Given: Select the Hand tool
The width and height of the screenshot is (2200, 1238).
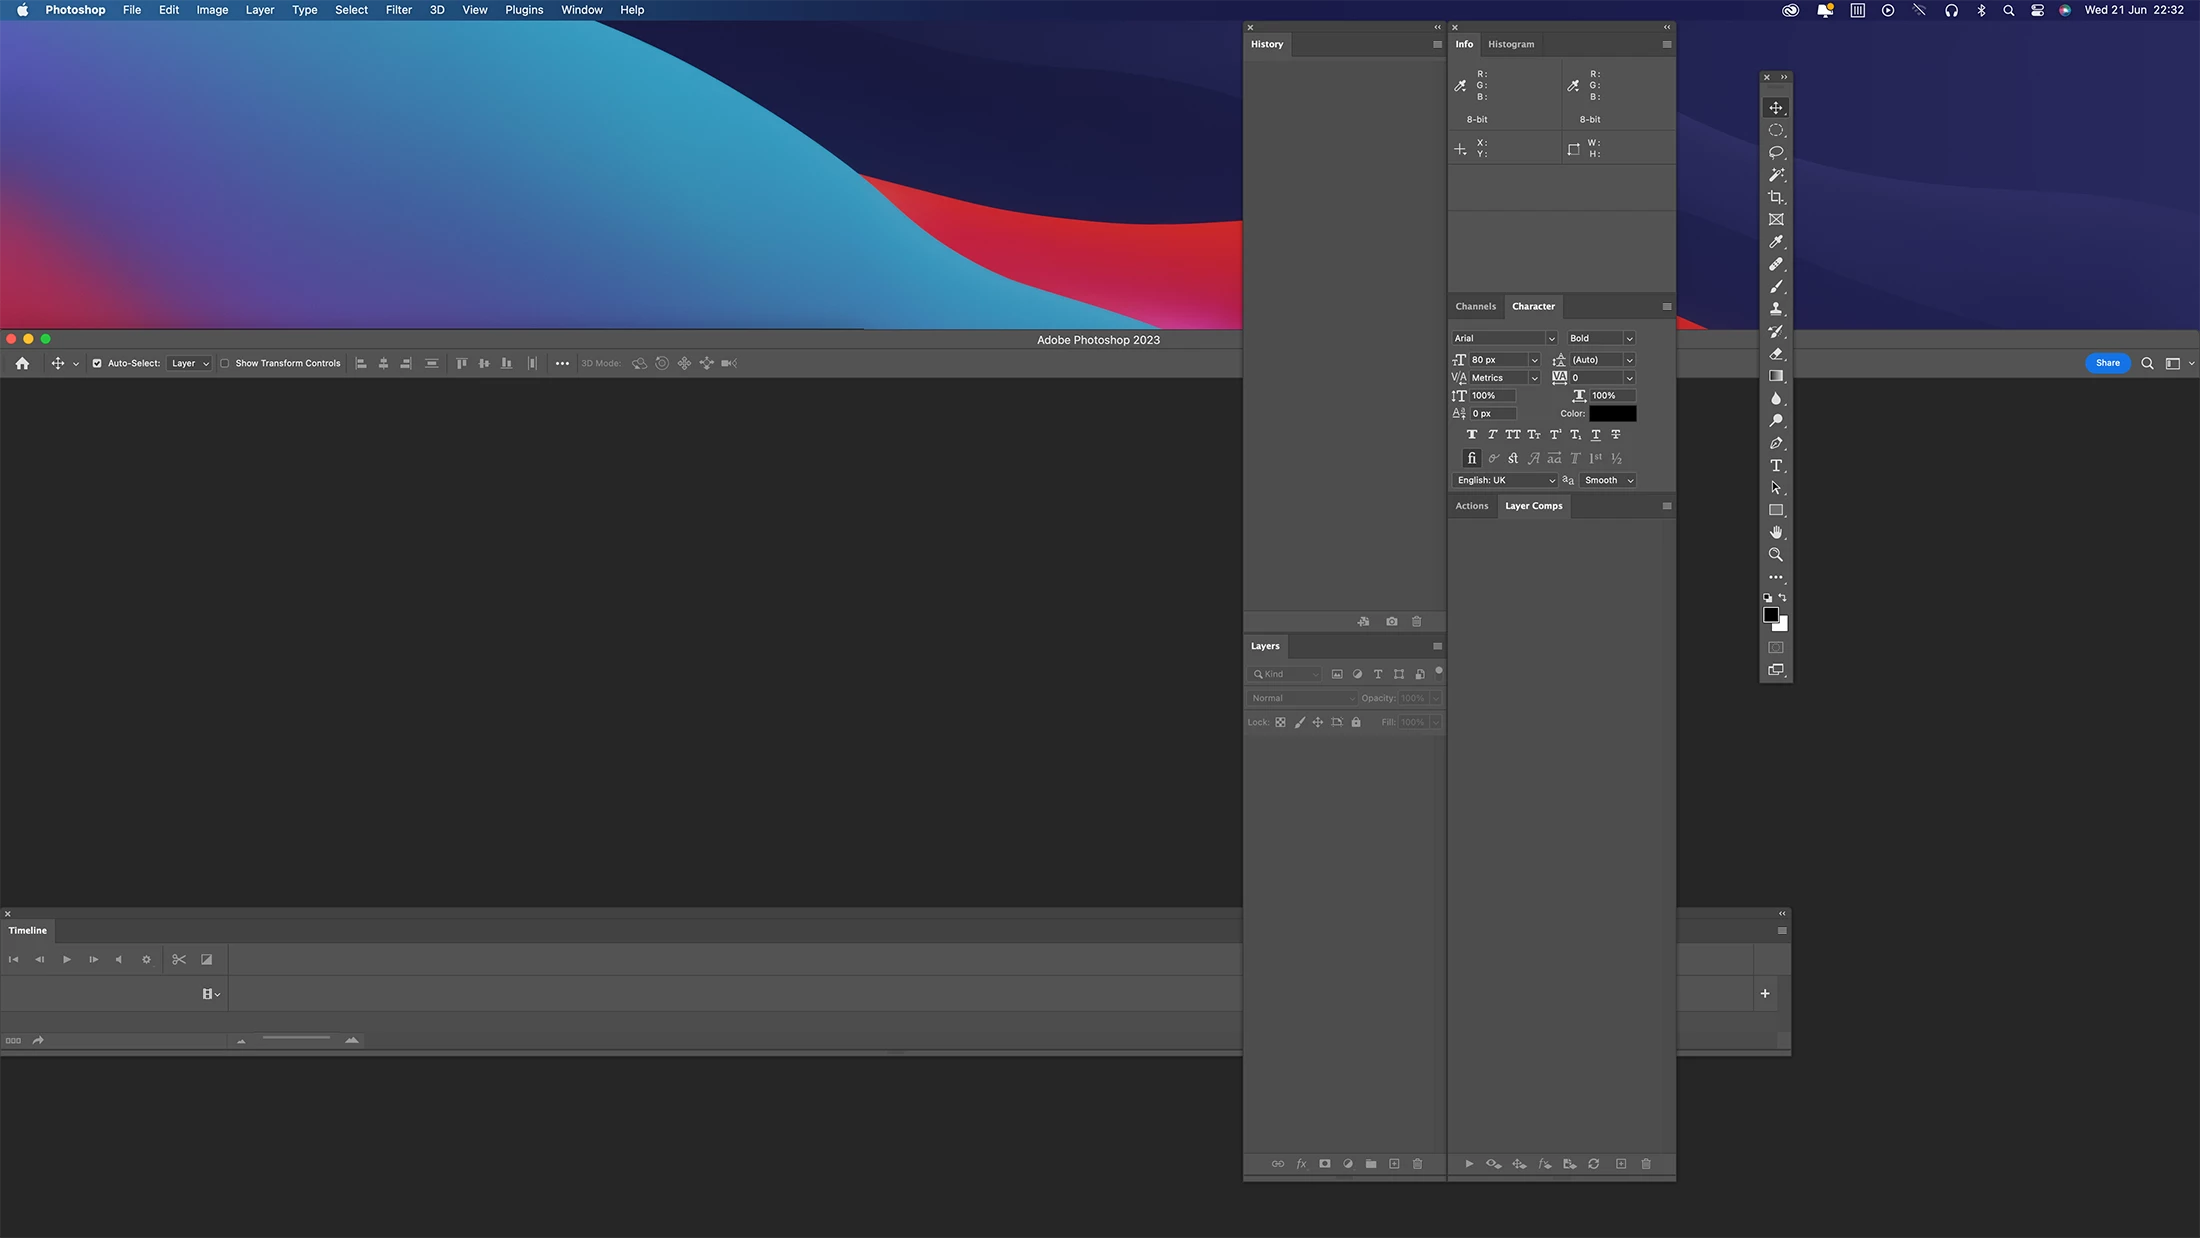Looking at the screenshot, I should pyautogui.click(x=1775, y=532).
